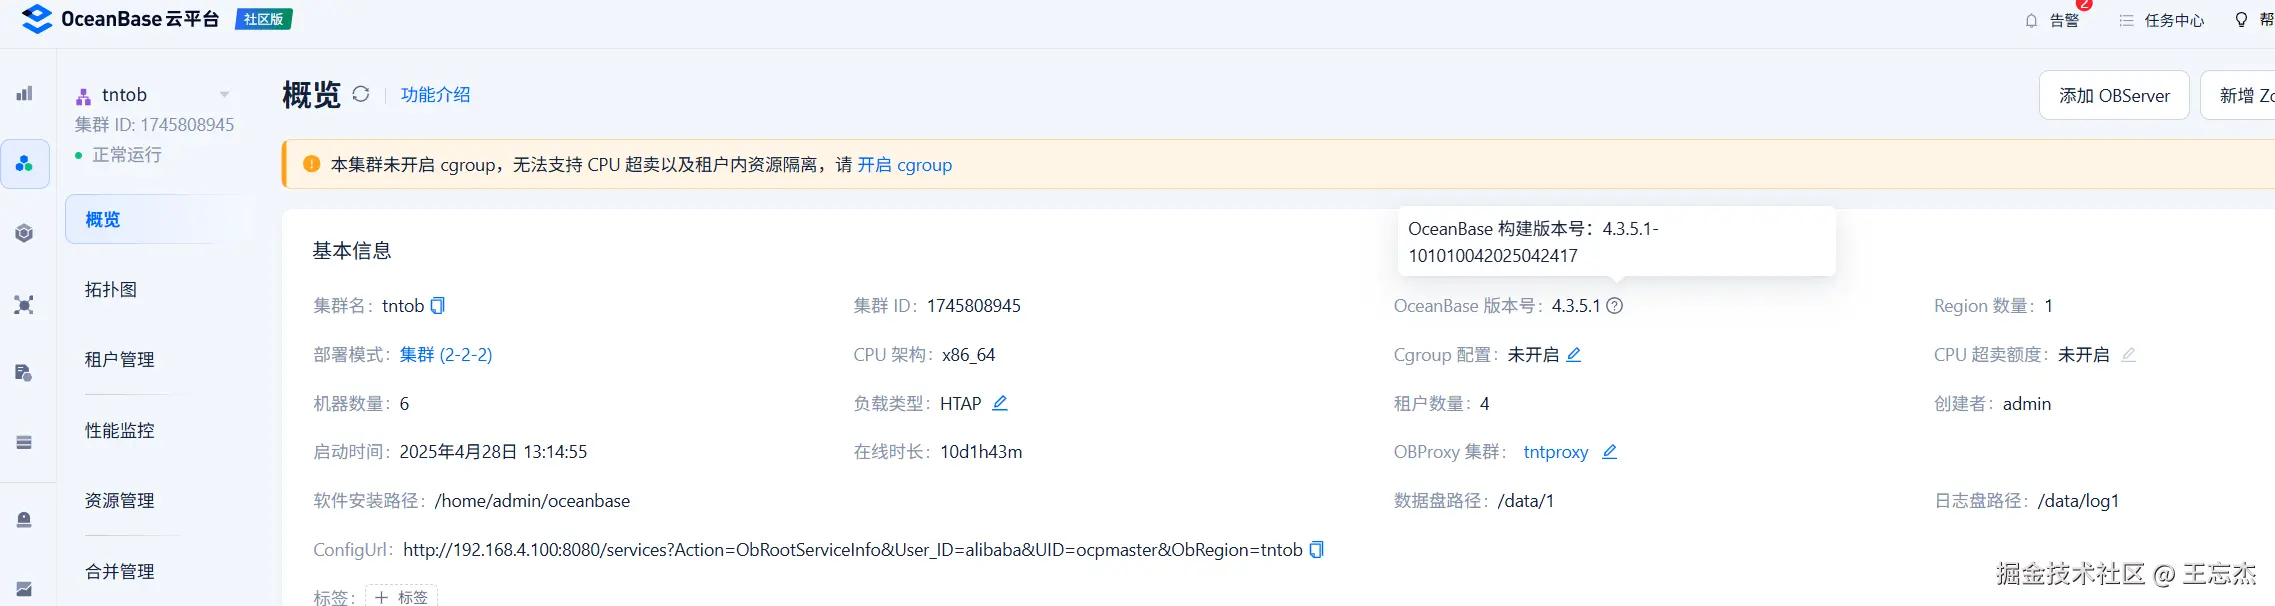Expand the tntob cluster selector dropdown

click(x=224, y=95)
